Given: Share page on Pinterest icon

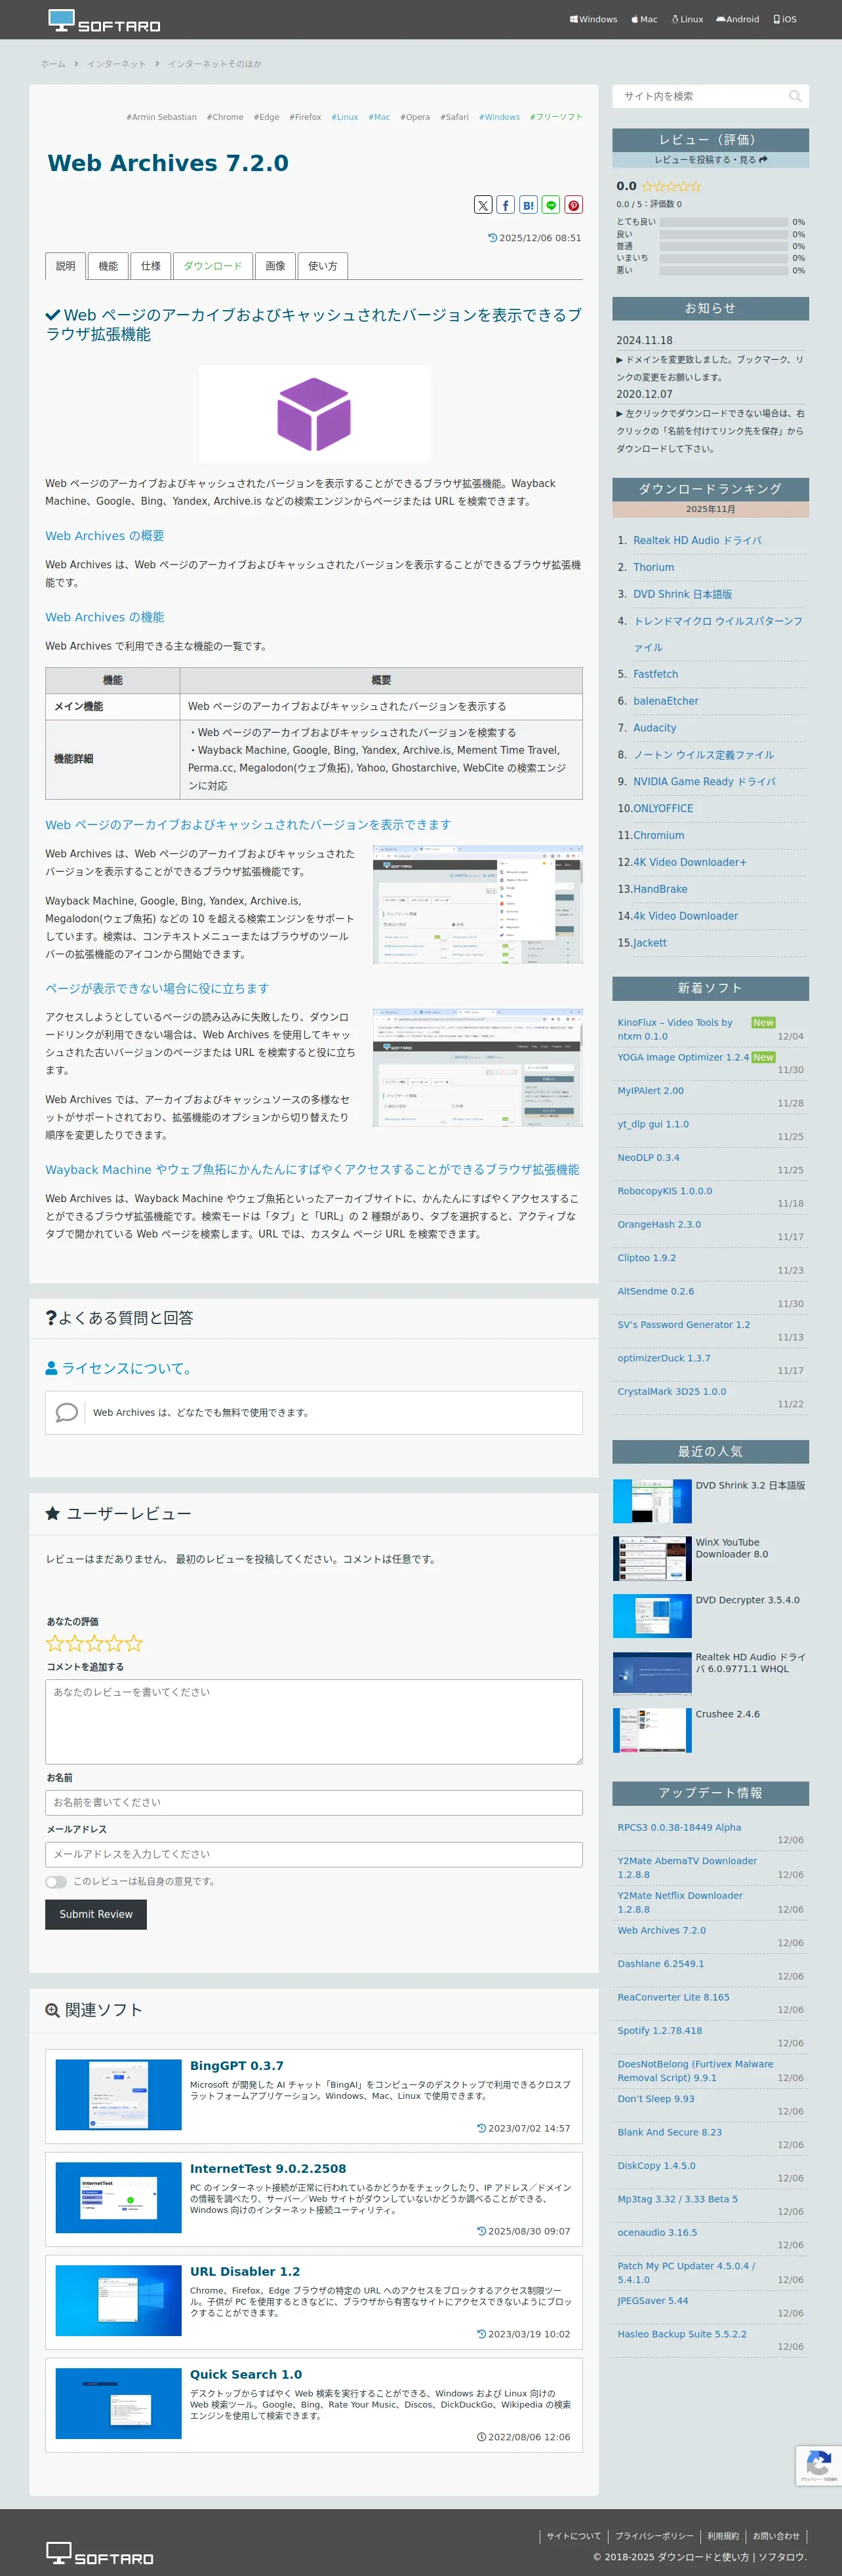Looking at the screenshot, I should click(574, 205).
